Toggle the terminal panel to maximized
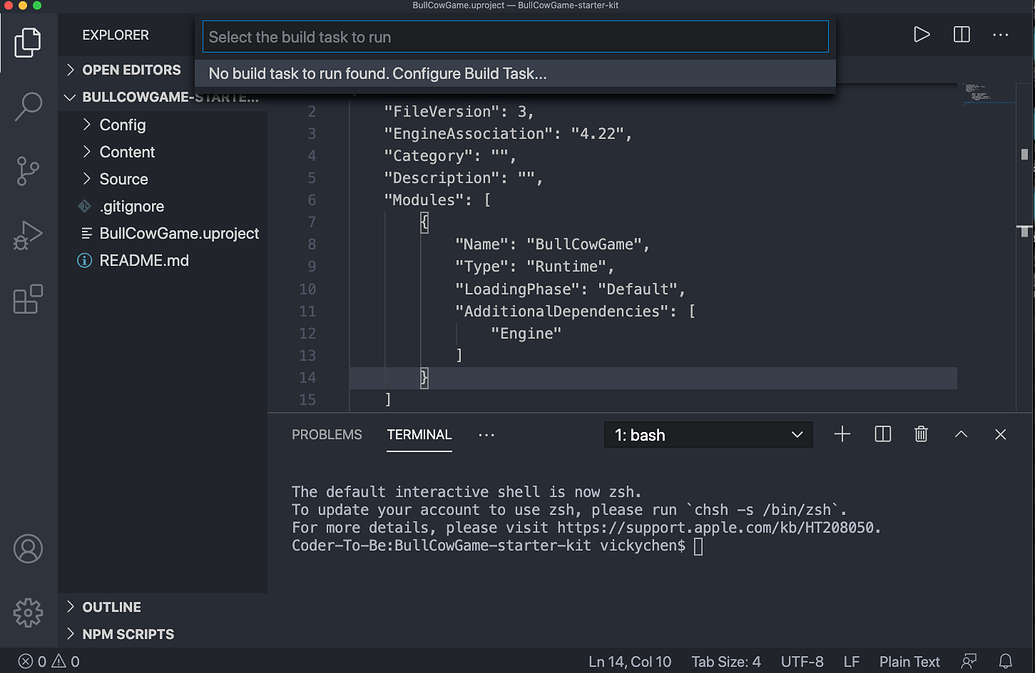The image size is (1035, 673). click(960, 434)
